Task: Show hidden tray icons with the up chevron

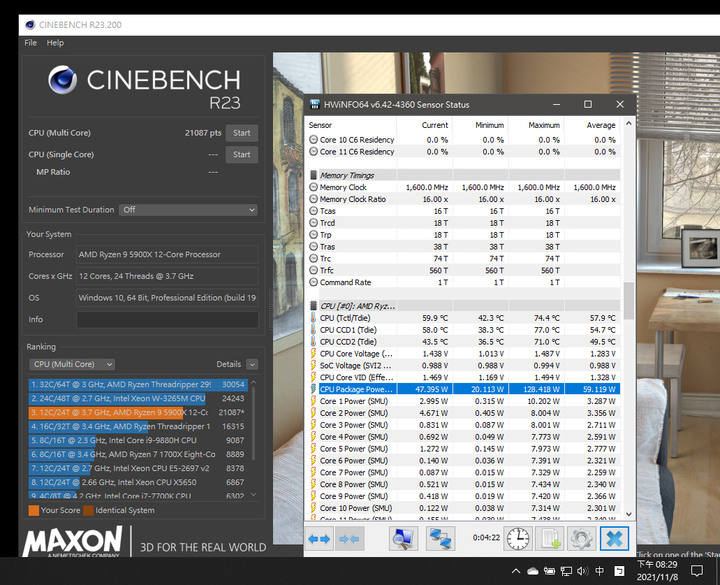Action: [516, 571]
